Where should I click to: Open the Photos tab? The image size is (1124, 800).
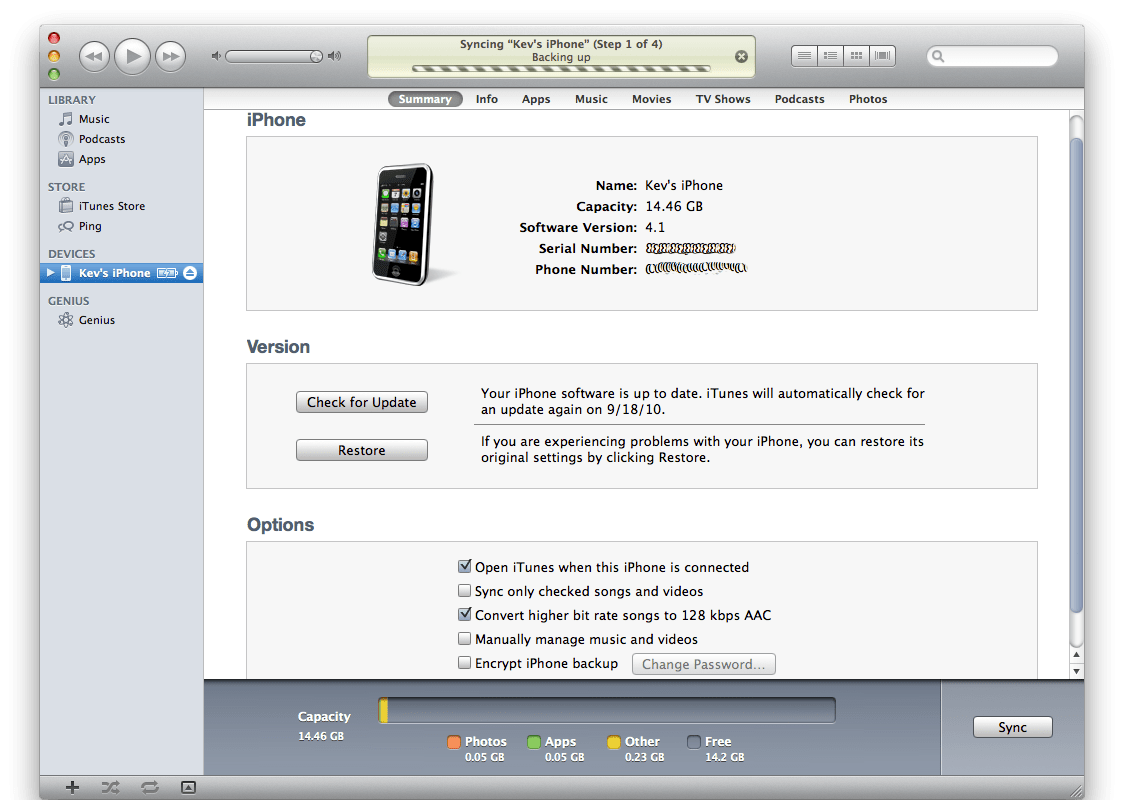tap(868, 98)
